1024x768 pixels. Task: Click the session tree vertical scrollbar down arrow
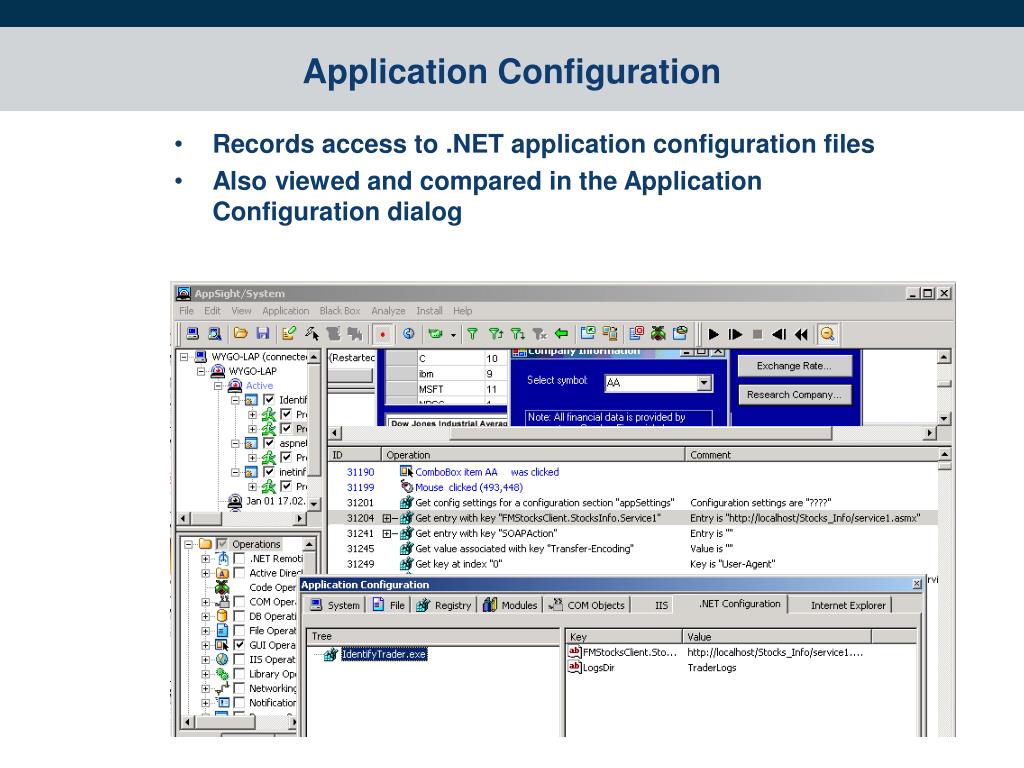point(315,504)
